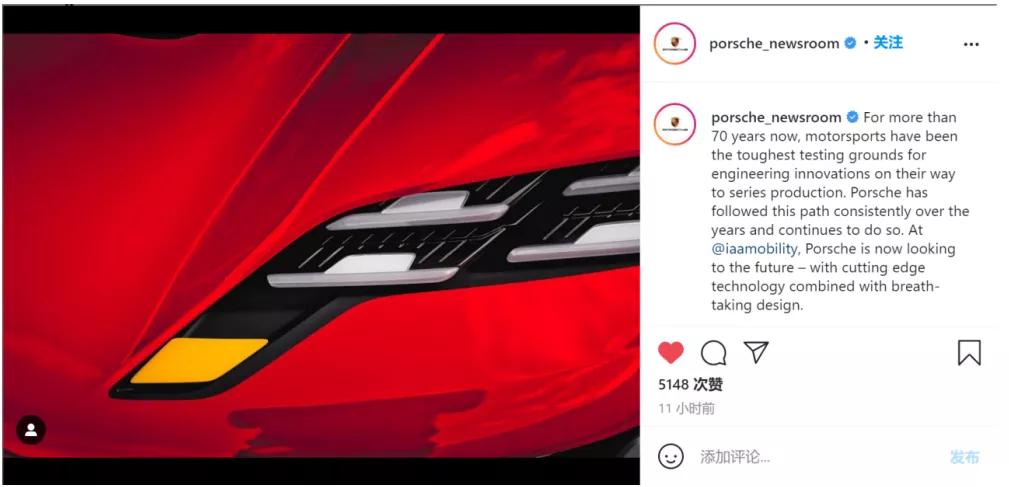Image resolution: width=1009 pixels, height=487 pixels.
Task: Click the verified badge in caption
Action: pyautogui.click(x=852, y=117)
